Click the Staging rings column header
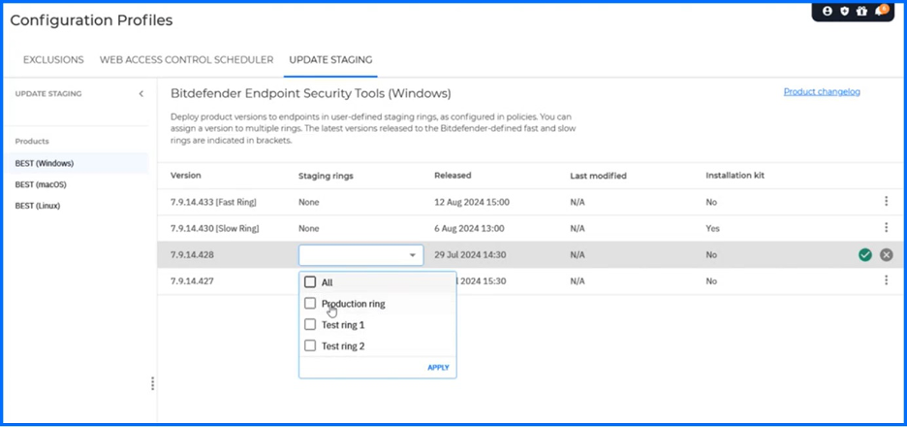 325,175
